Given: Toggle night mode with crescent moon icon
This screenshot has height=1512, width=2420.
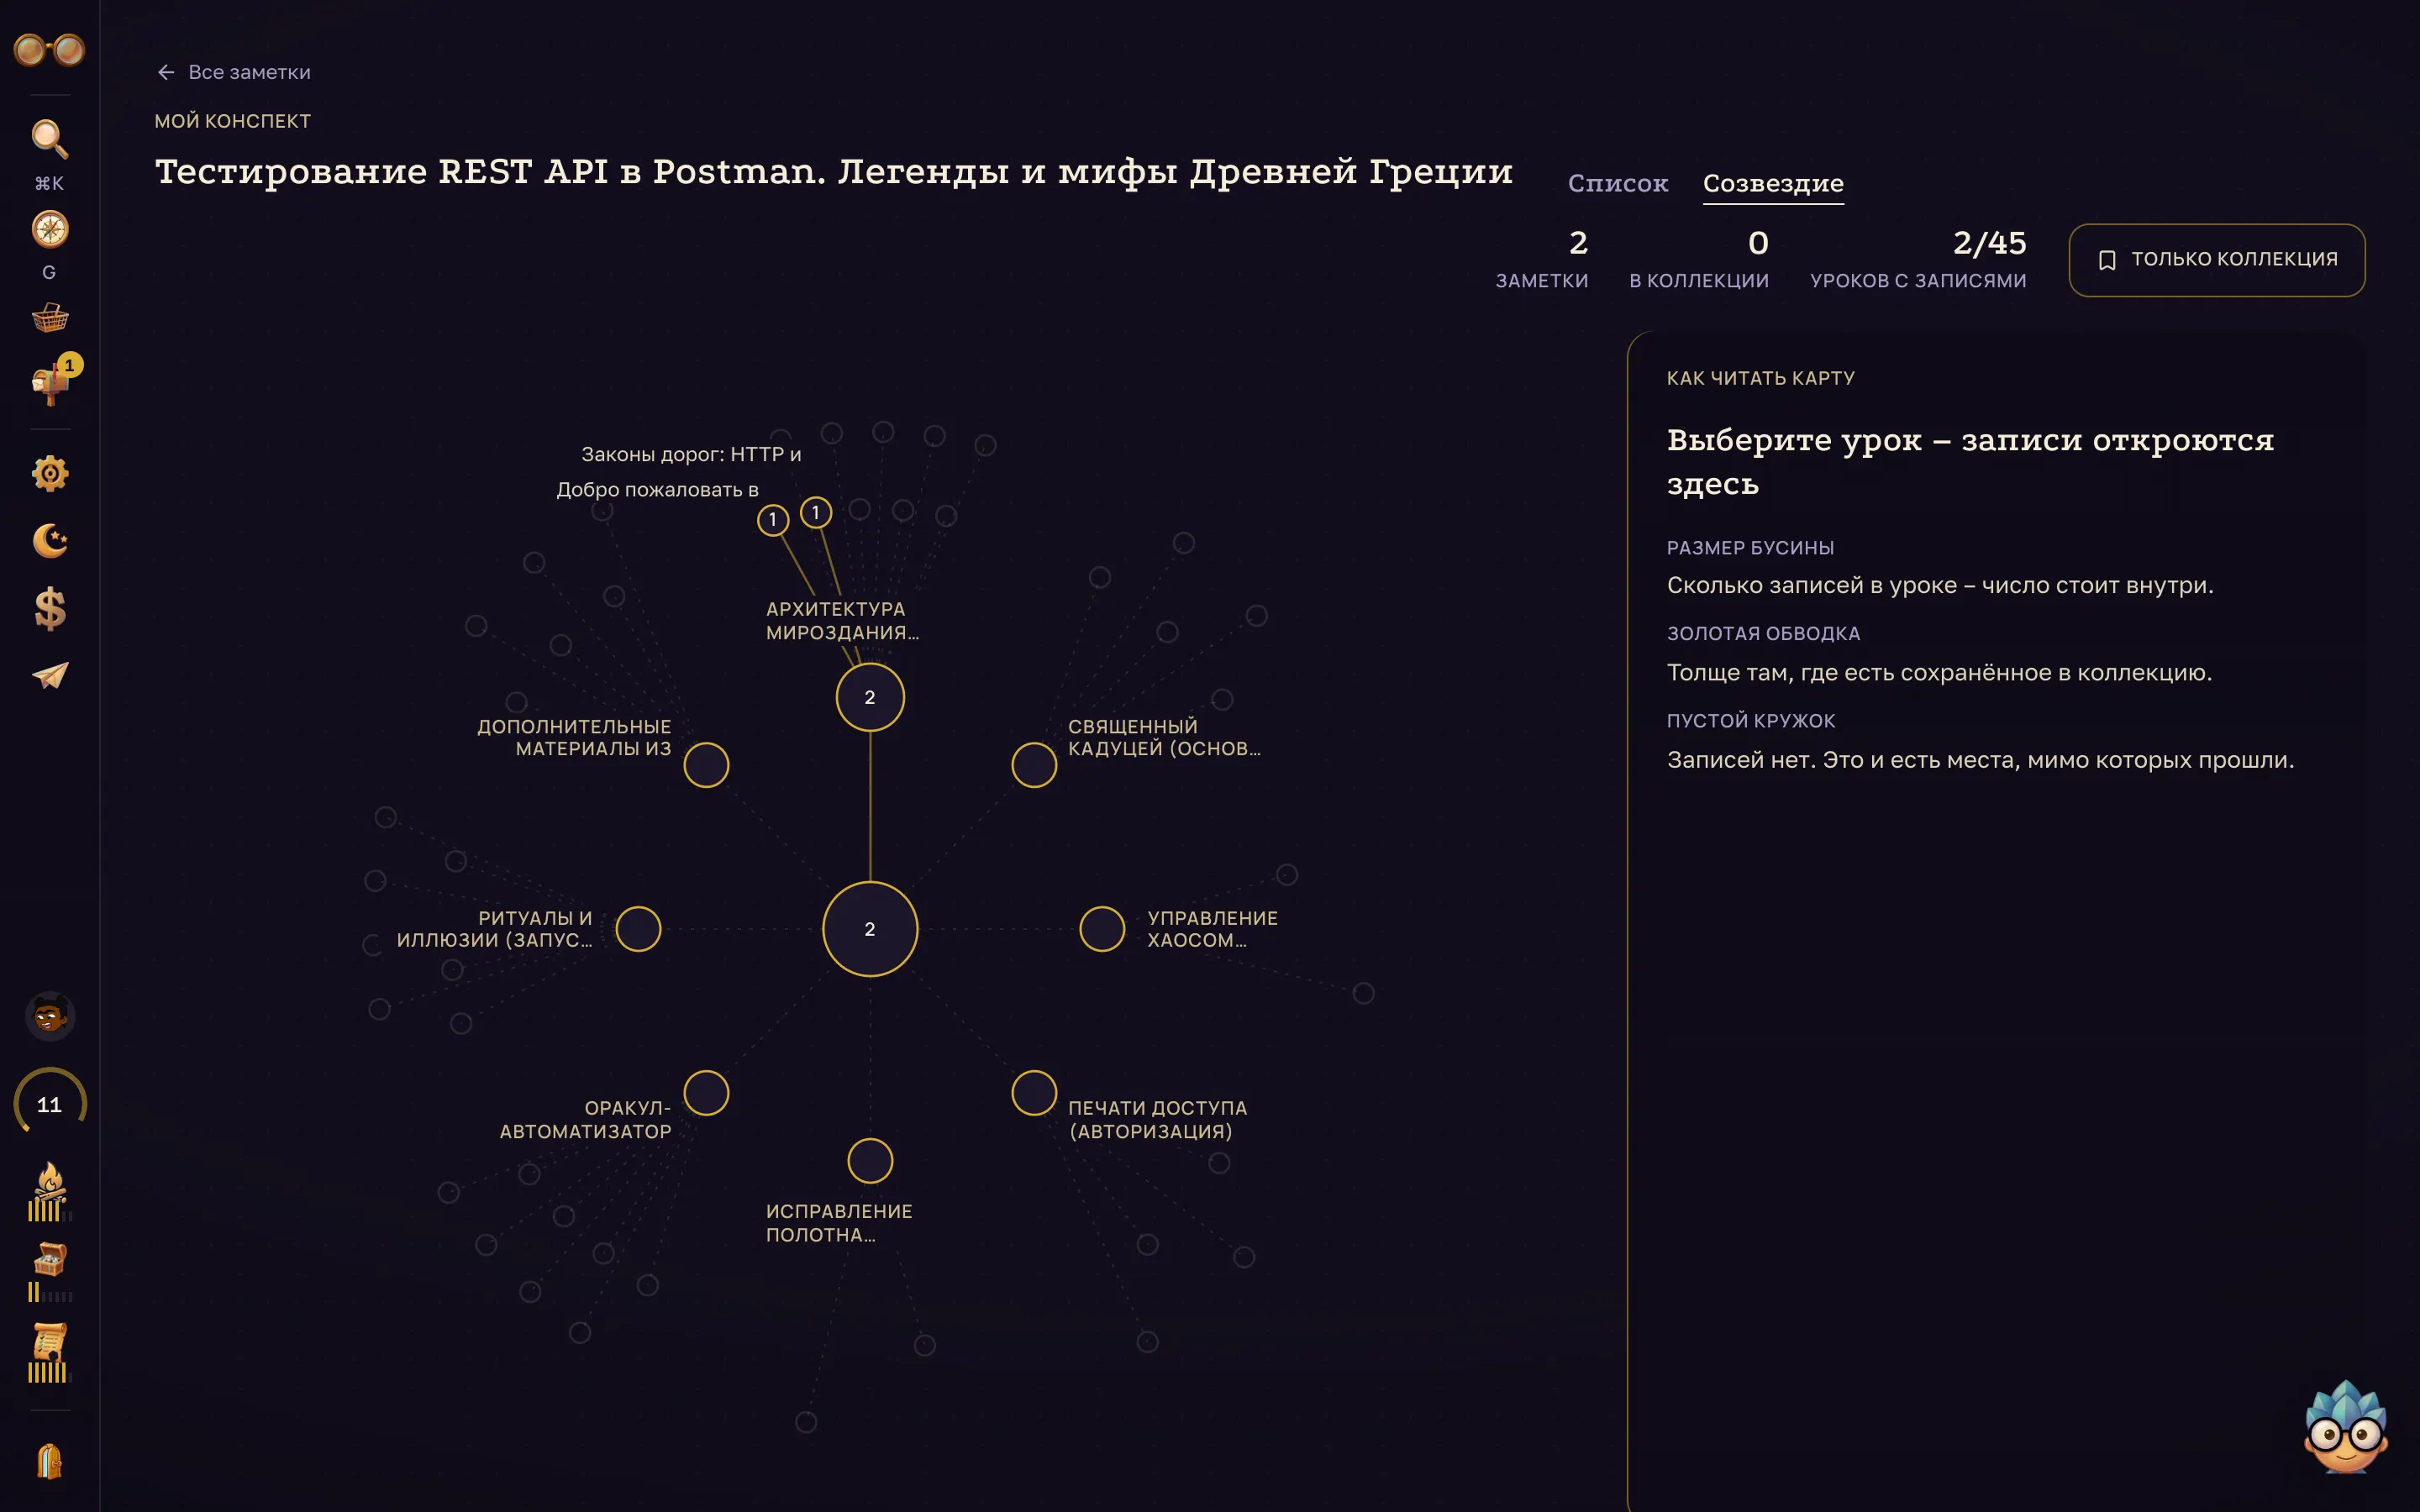Looking at the screenshot, I should point(49,541).
